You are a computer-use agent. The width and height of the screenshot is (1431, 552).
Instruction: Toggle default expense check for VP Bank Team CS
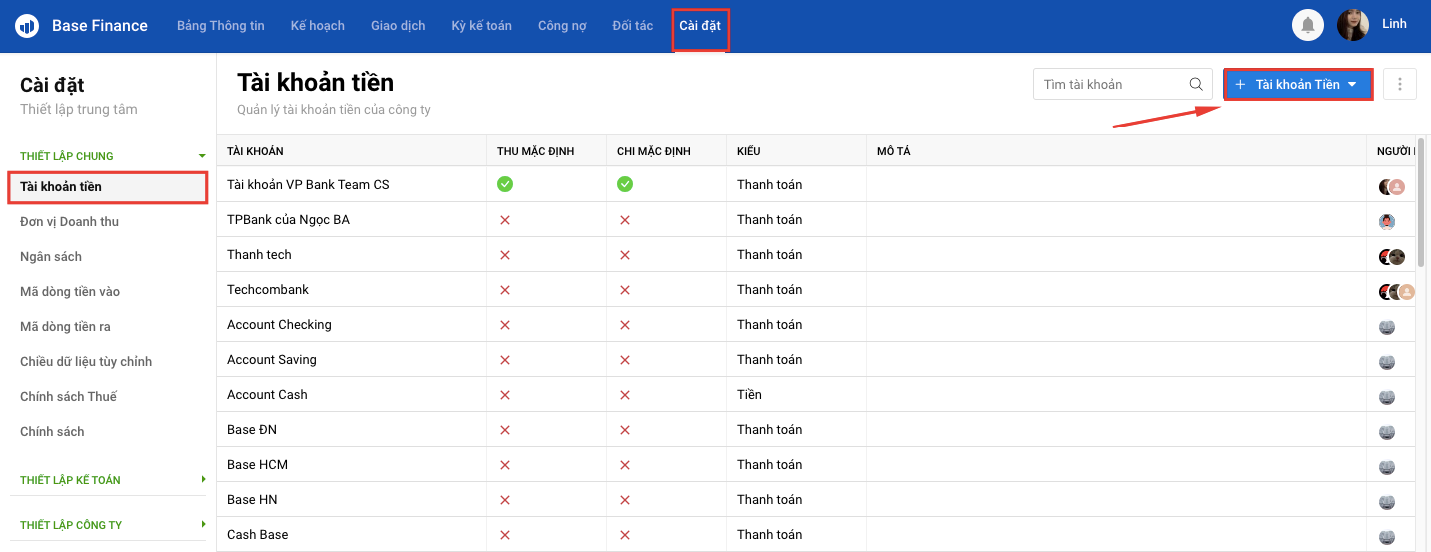(625, 184)
